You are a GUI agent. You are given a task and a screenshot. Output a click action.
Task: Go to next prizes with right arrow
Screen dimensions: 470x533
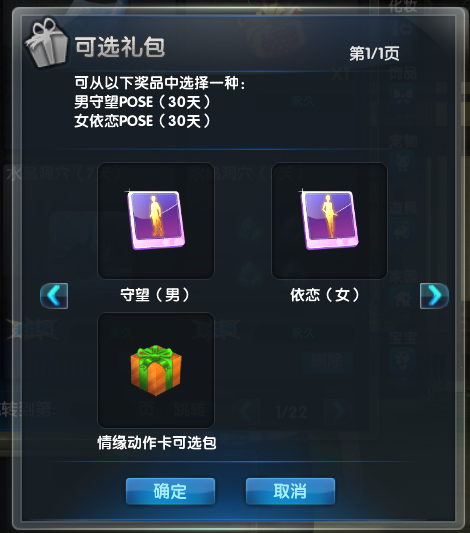434,296
